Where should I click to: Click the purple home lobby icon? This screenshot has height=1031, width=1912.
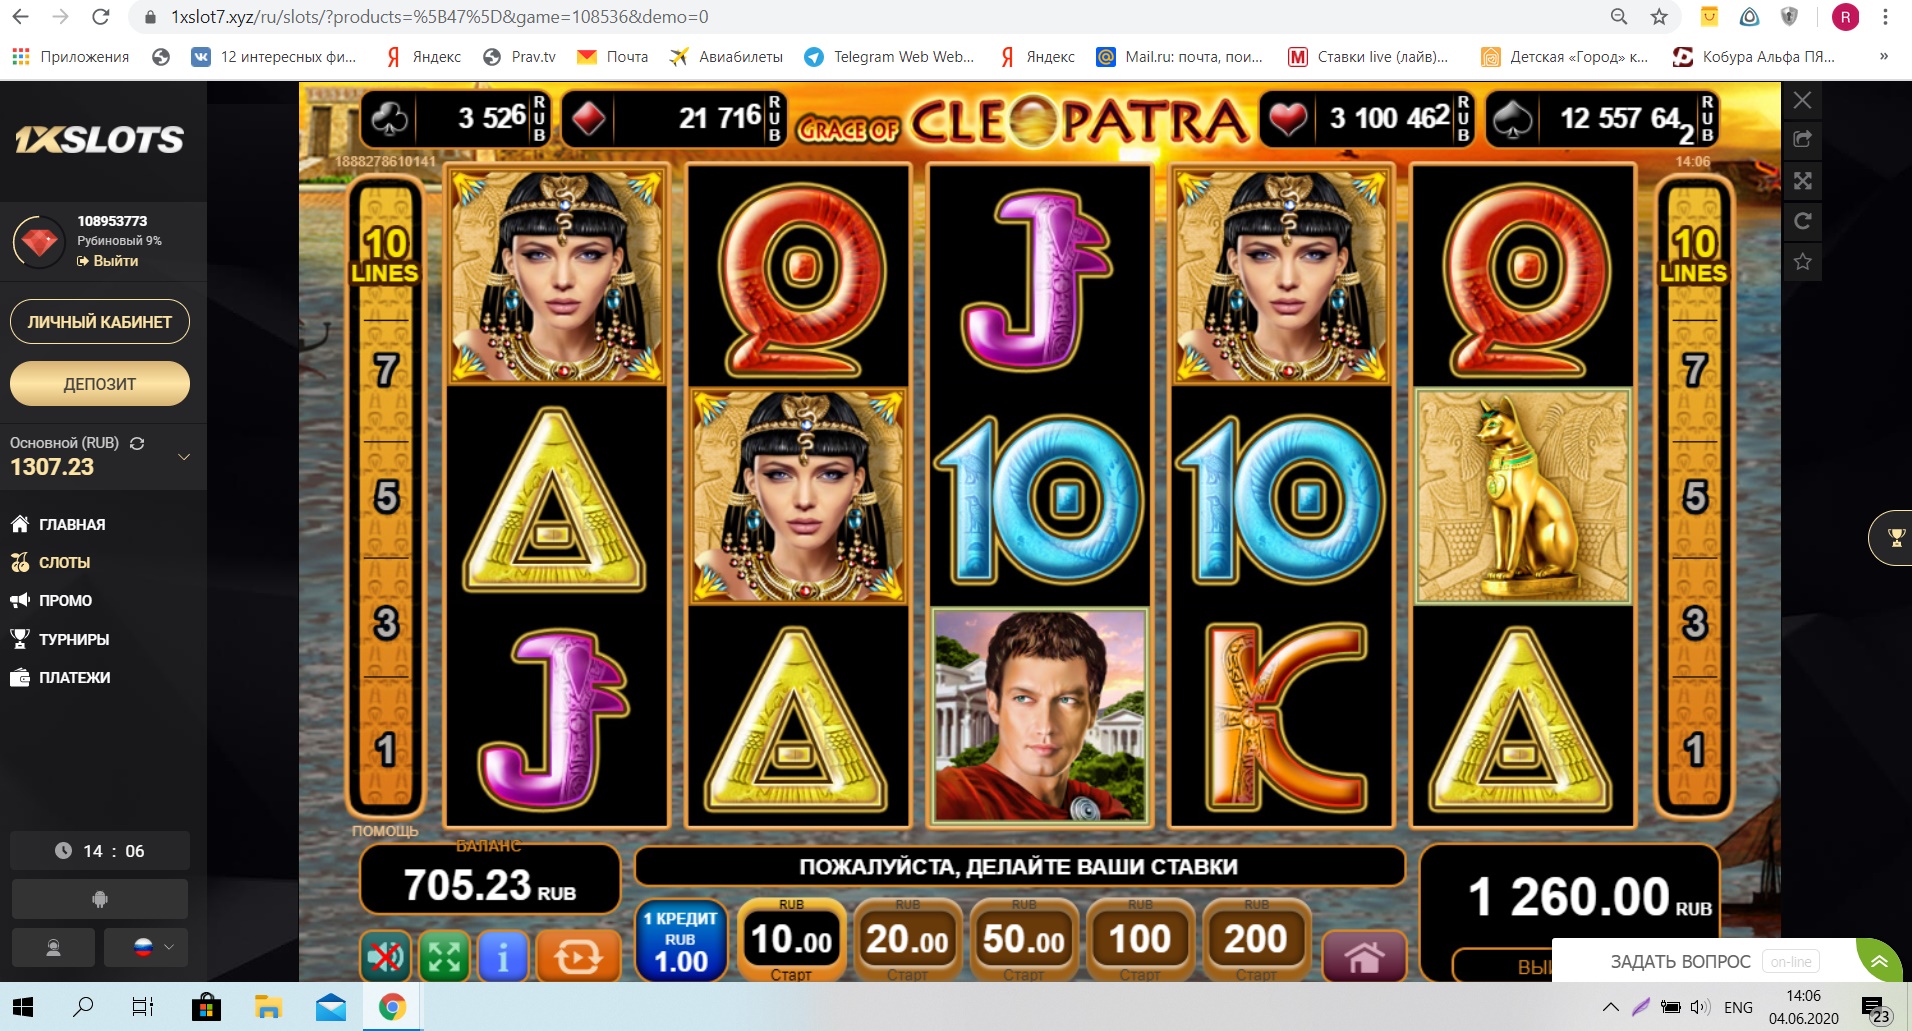[1364, 957]
